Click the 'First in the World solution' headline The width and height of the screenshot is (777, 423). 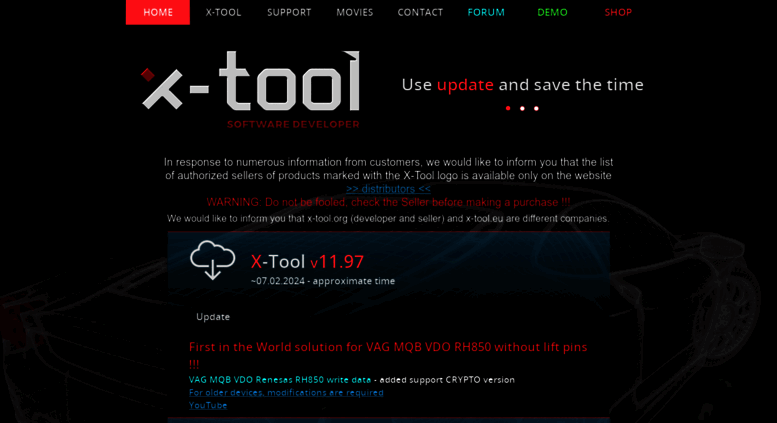coord(388,355)
